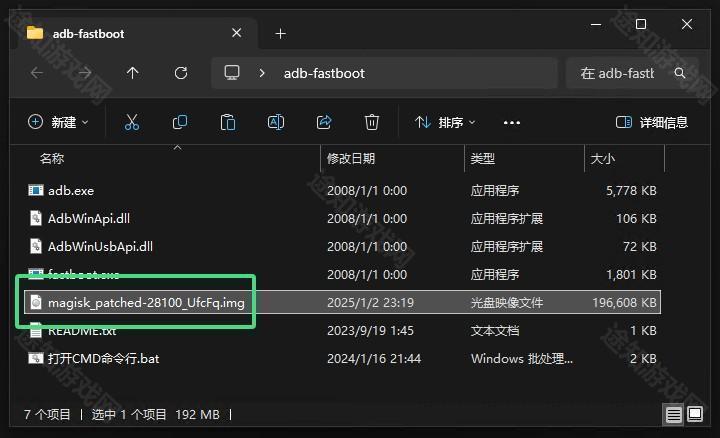
Task: Click the 文本文档 type cell
Action: (495, 331)
